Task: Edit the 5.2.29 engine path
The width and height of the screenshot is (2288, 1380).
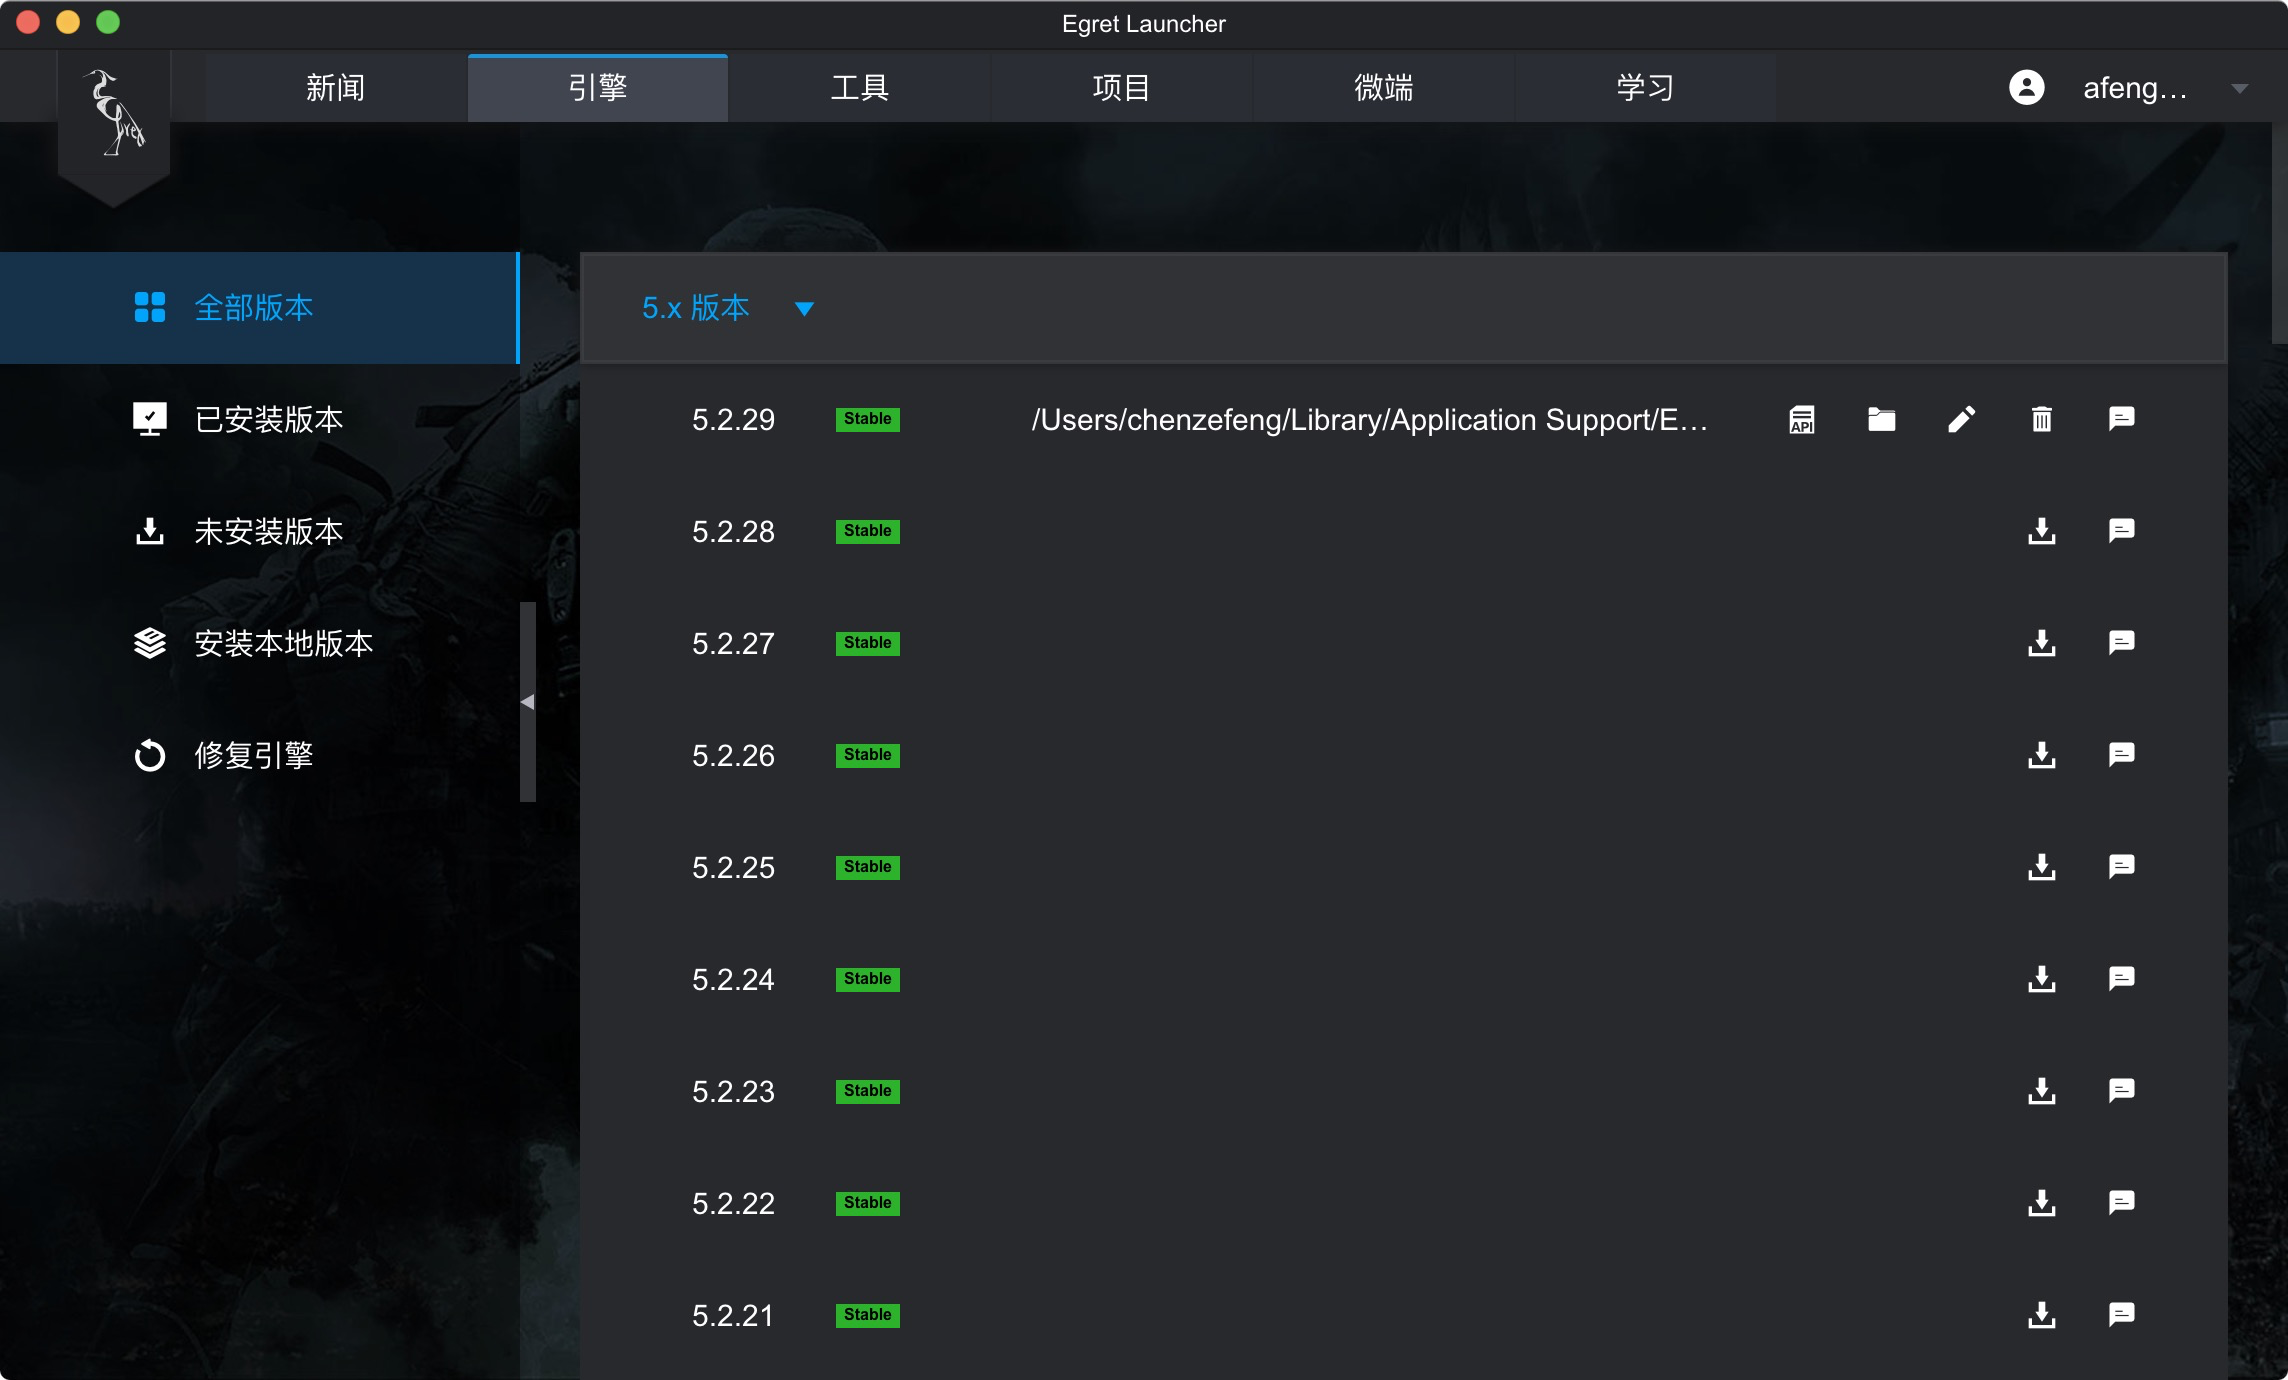Action: [1961, 420]
